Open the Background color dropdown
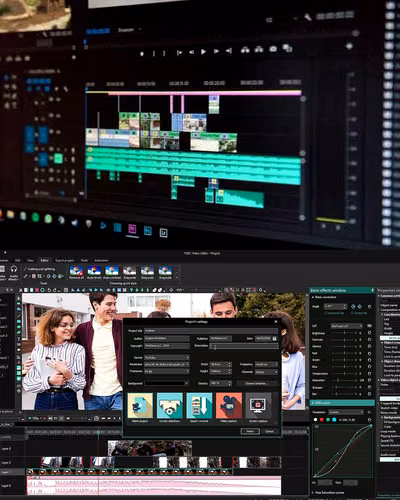The image size is (400, 500). pyautogui.click(x=167, y=383)
